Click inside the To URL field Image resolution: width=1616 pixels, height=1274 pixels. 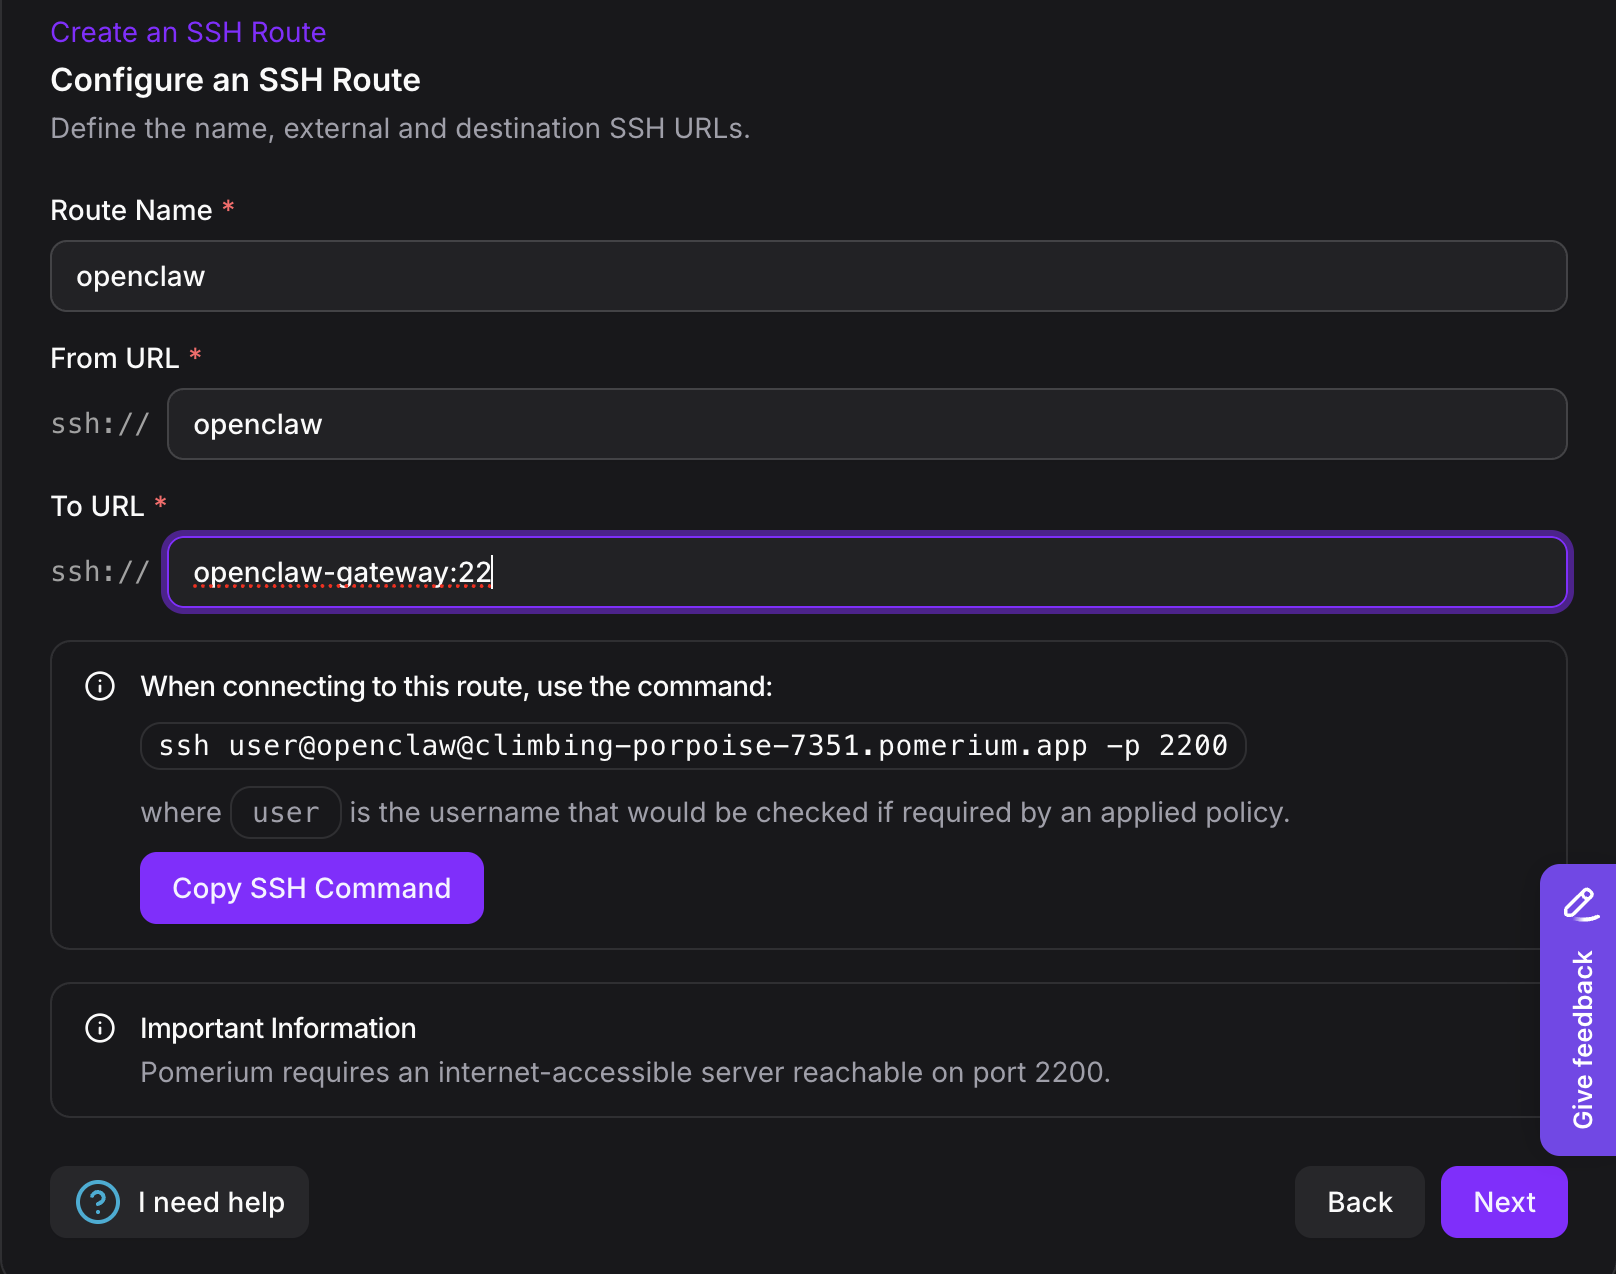coord(866,572)
